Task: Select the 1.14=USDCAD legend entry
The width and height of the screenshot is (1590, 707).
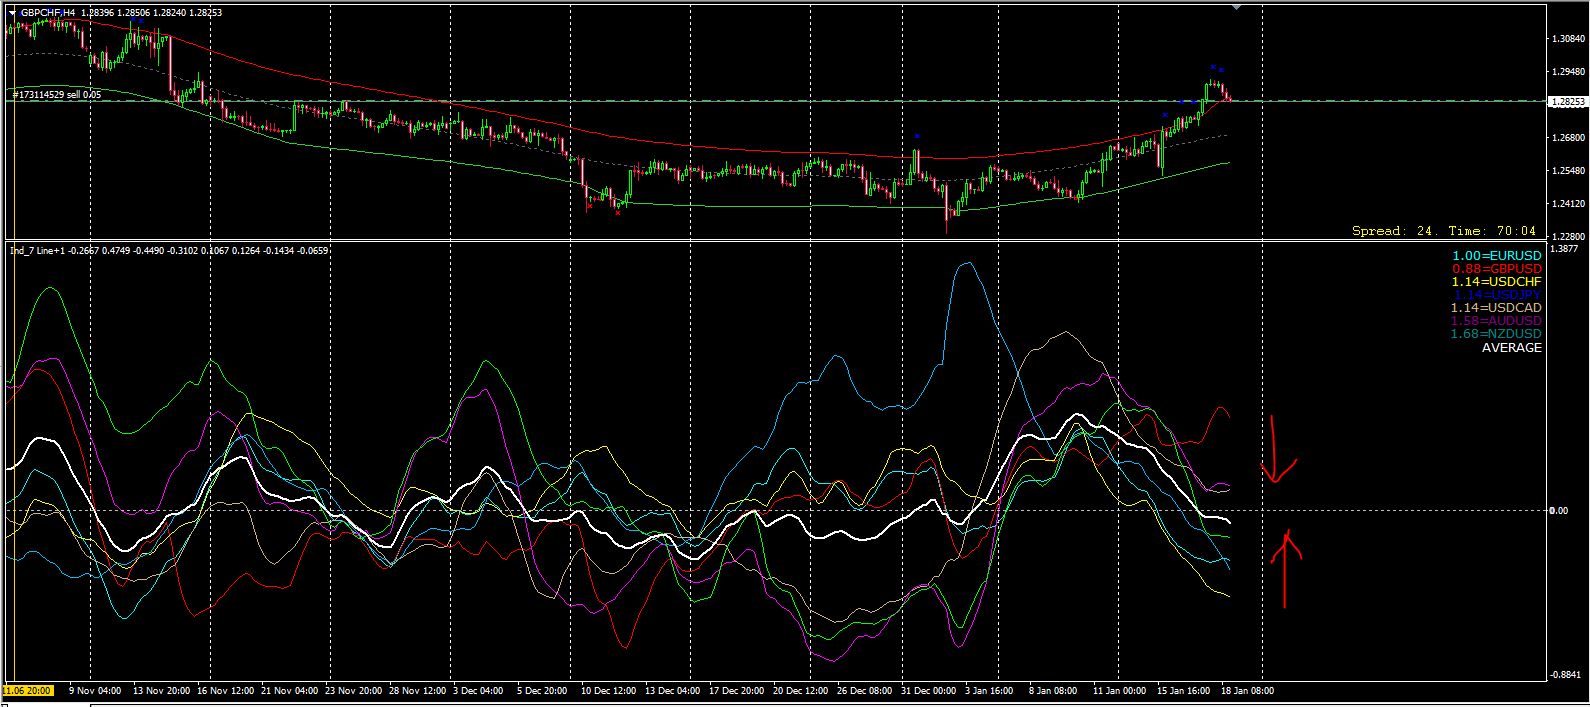Action: [1497, 308]
